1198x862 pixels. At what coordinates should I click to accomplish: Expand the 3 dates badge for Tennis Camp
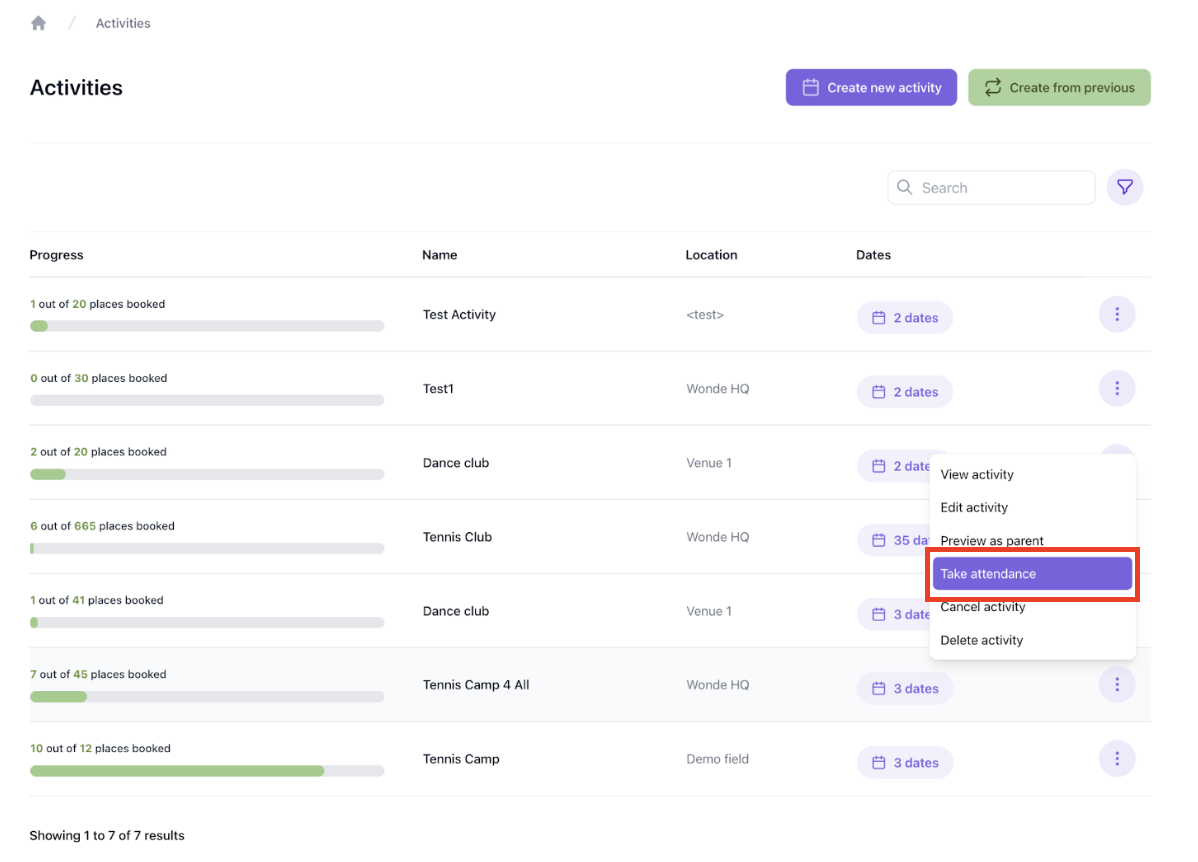click(905, 762)
